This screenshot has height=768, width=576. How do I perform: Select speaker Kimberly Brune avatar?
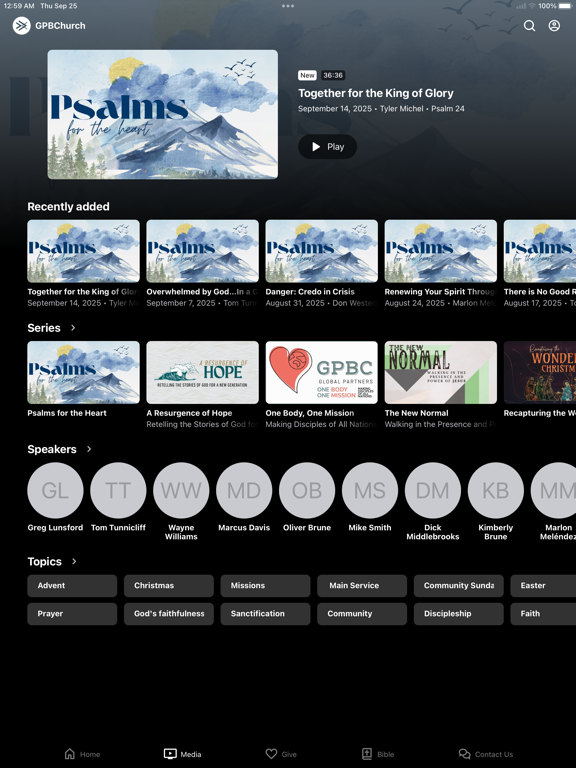(496, 490)
